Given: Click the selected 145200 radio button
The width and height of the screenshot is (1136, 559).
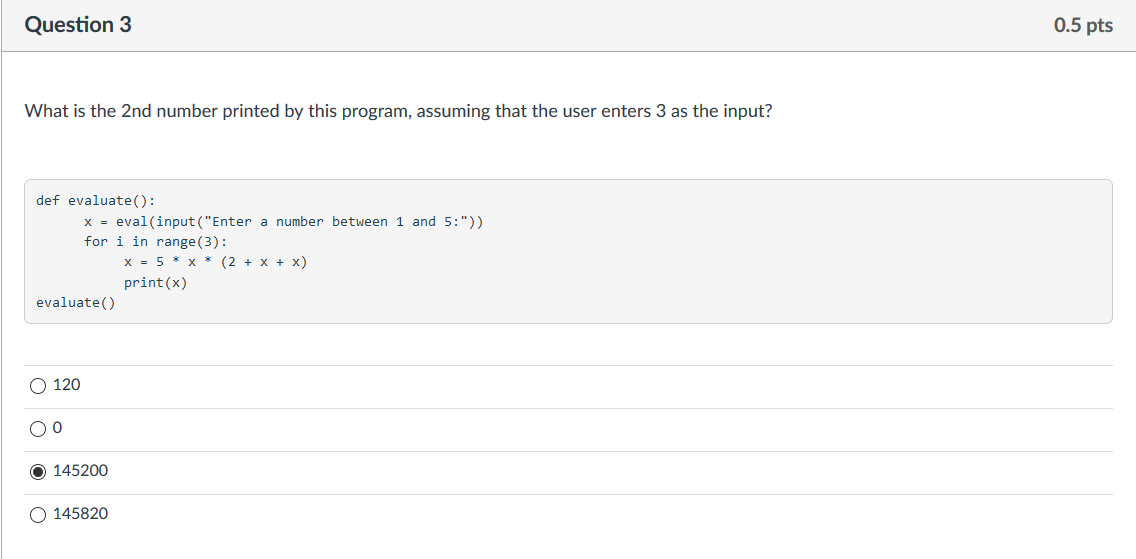Looking at the screenshot, I should point(38,472).
